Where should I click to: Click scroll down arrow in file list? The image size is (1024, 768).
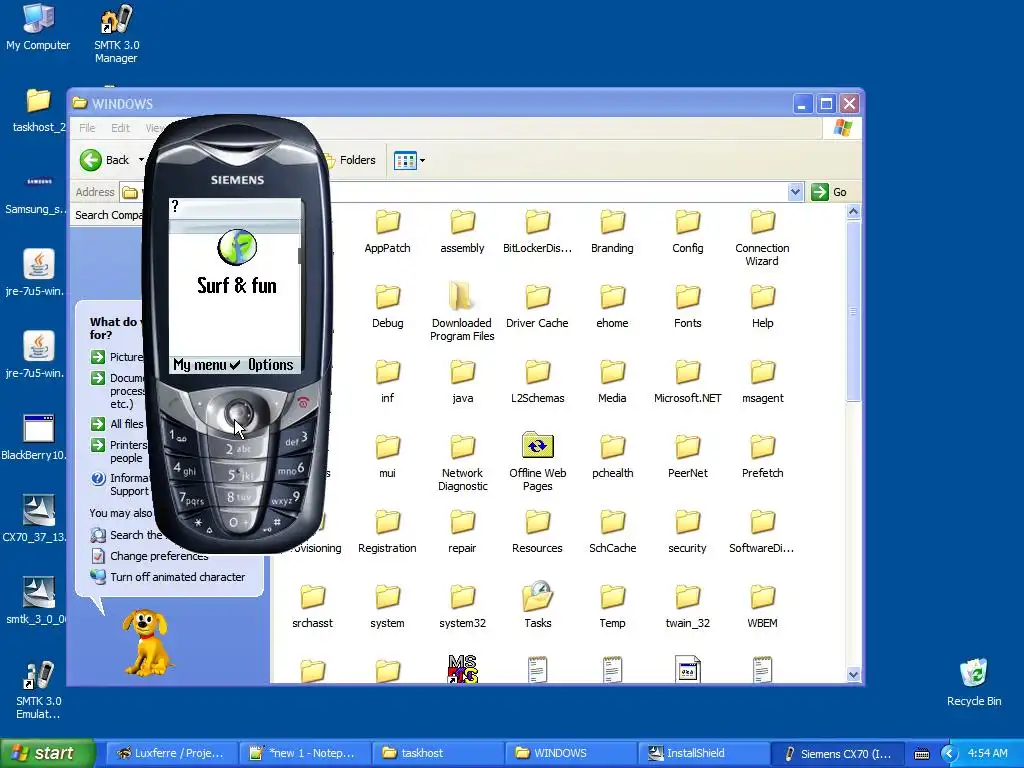pyautogui.click(x=853, y=675)
